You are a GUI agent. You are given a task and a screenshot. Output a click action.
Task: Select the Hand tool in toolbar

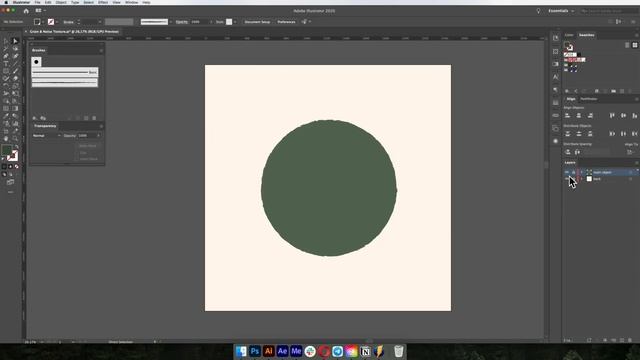6,139
